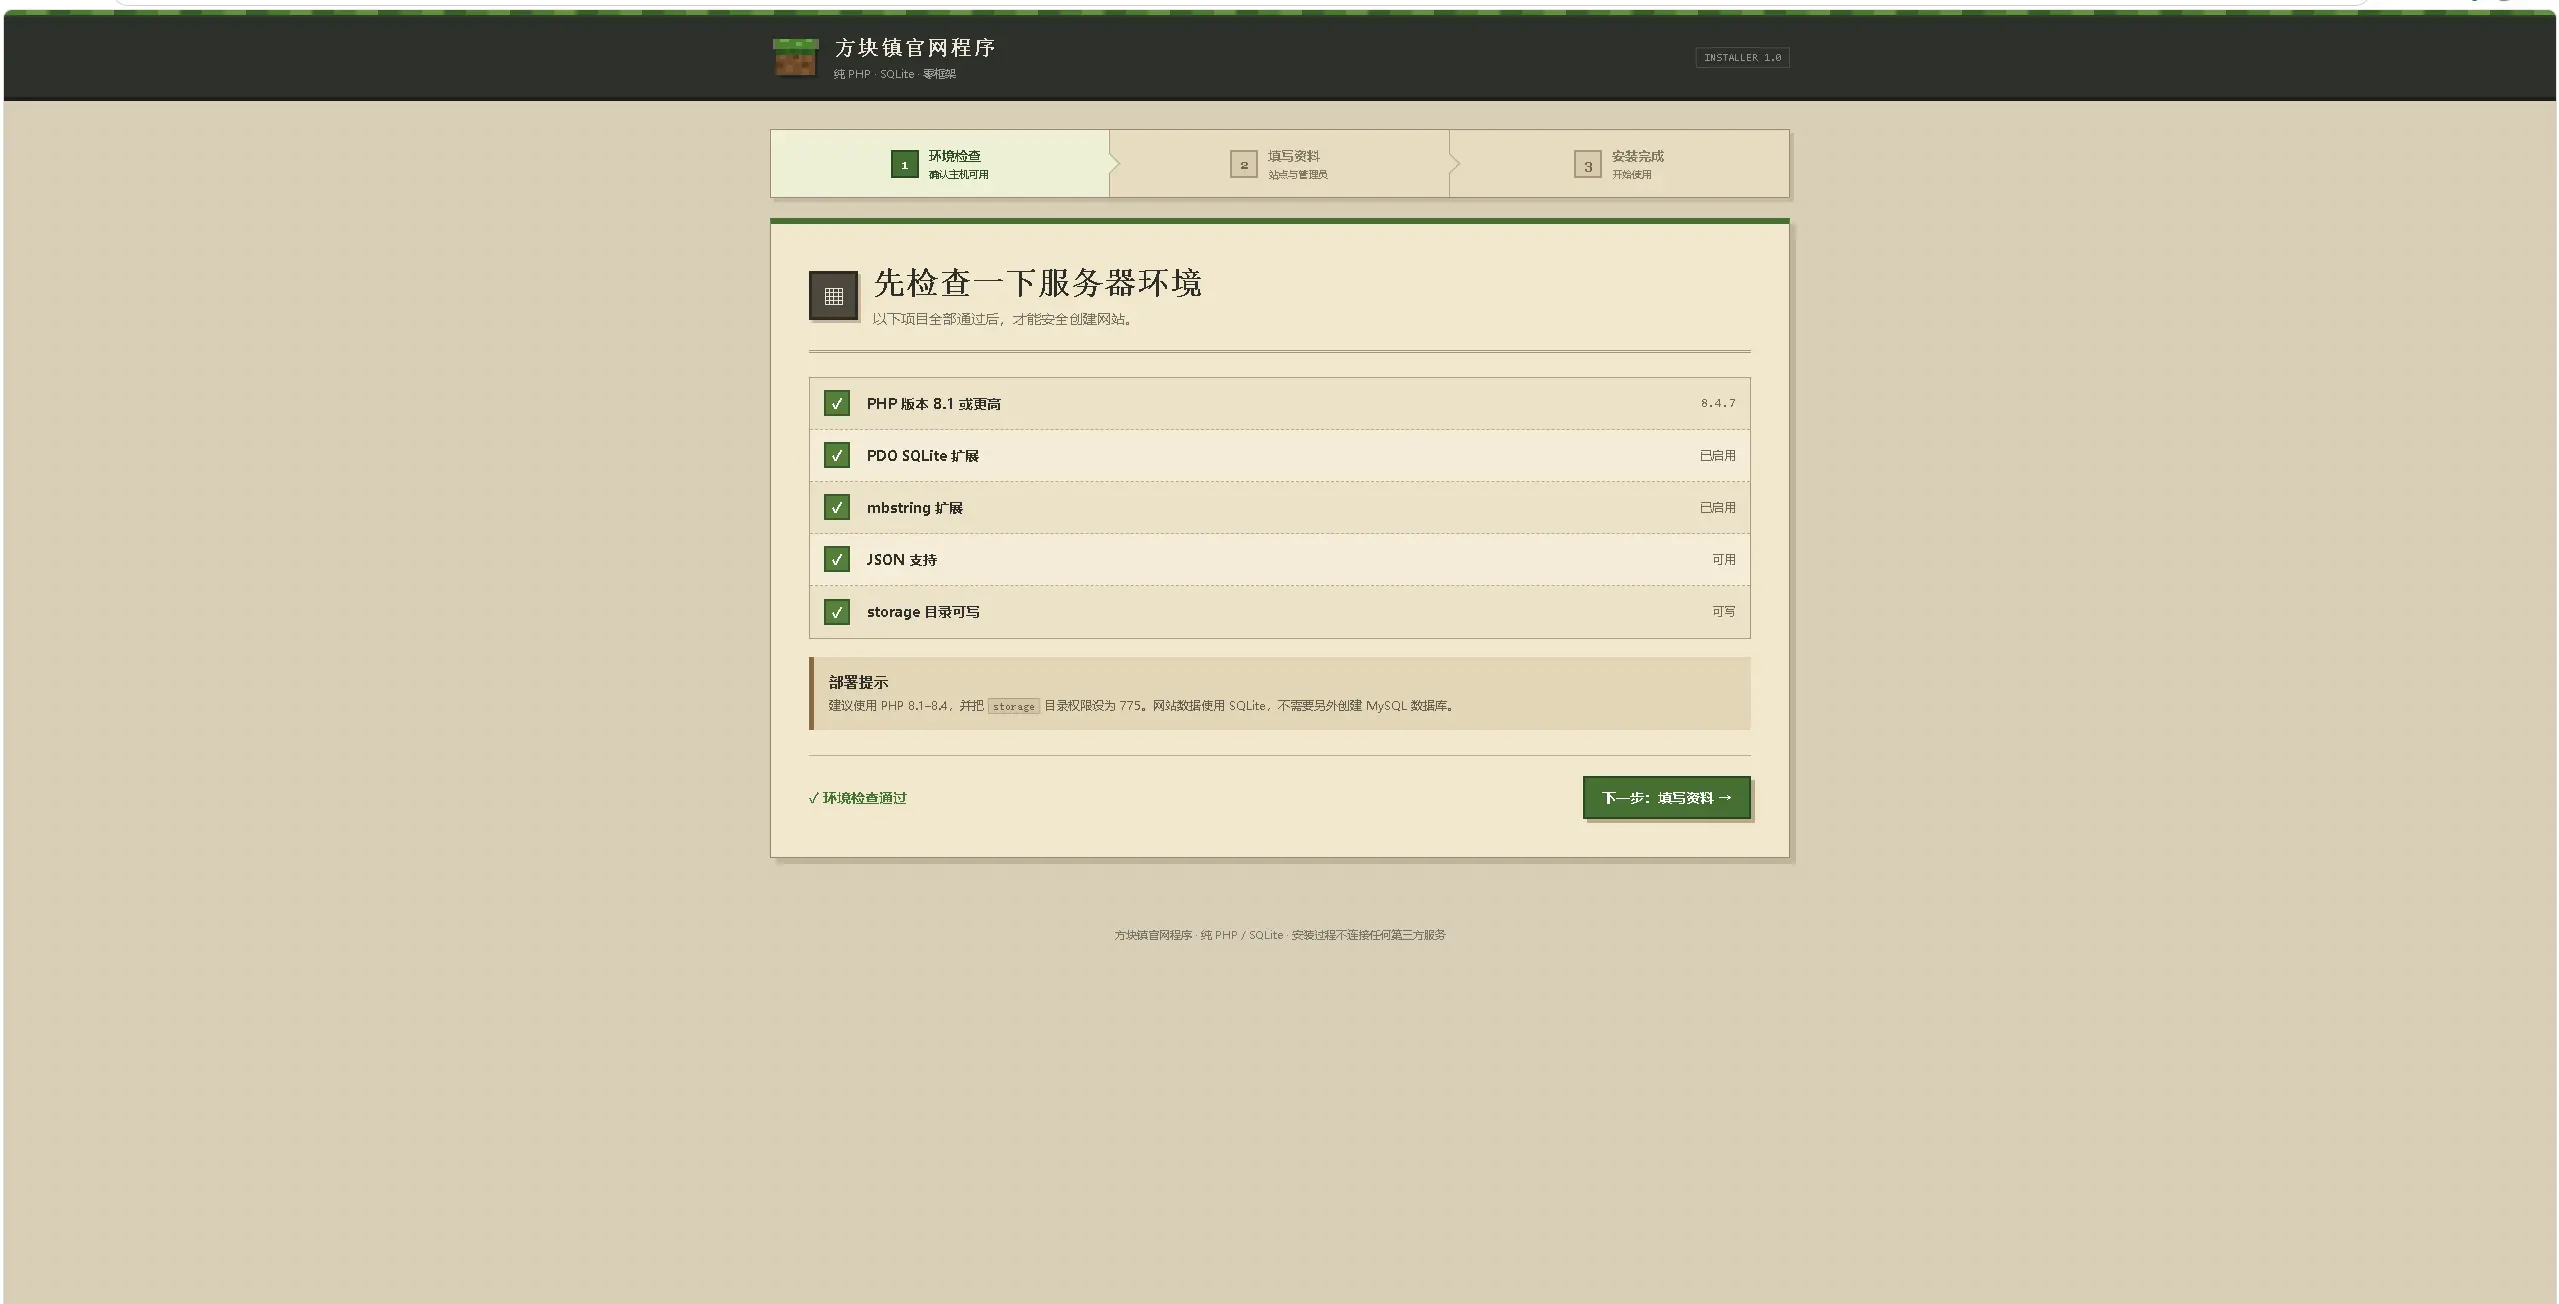Select the 填写资料 step tab
This screenshot has height=1304, width=2559.
click(1279, 164)
